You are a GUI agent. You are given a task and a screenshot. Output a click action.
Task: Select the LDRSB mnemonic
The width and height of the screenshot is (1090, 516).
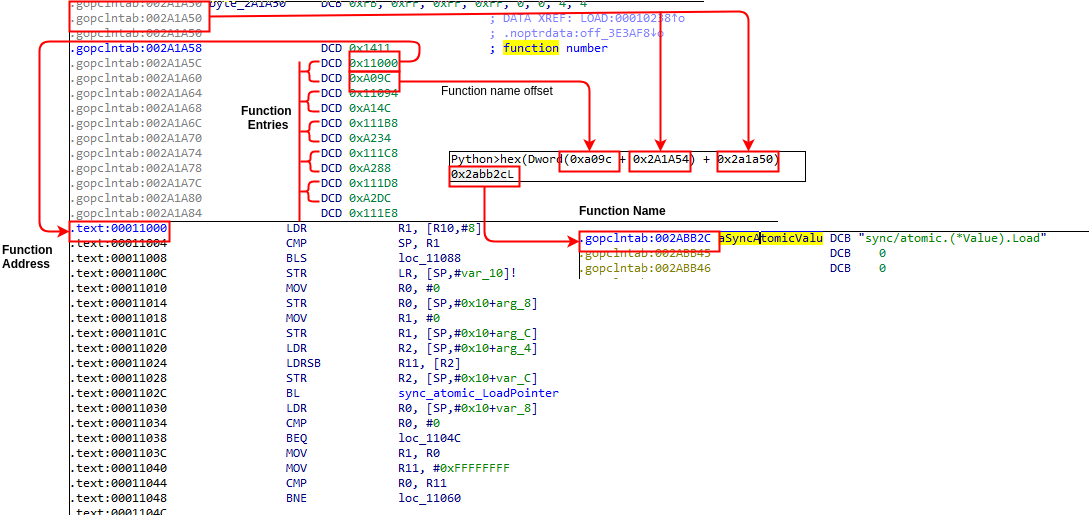coord(303,363)
